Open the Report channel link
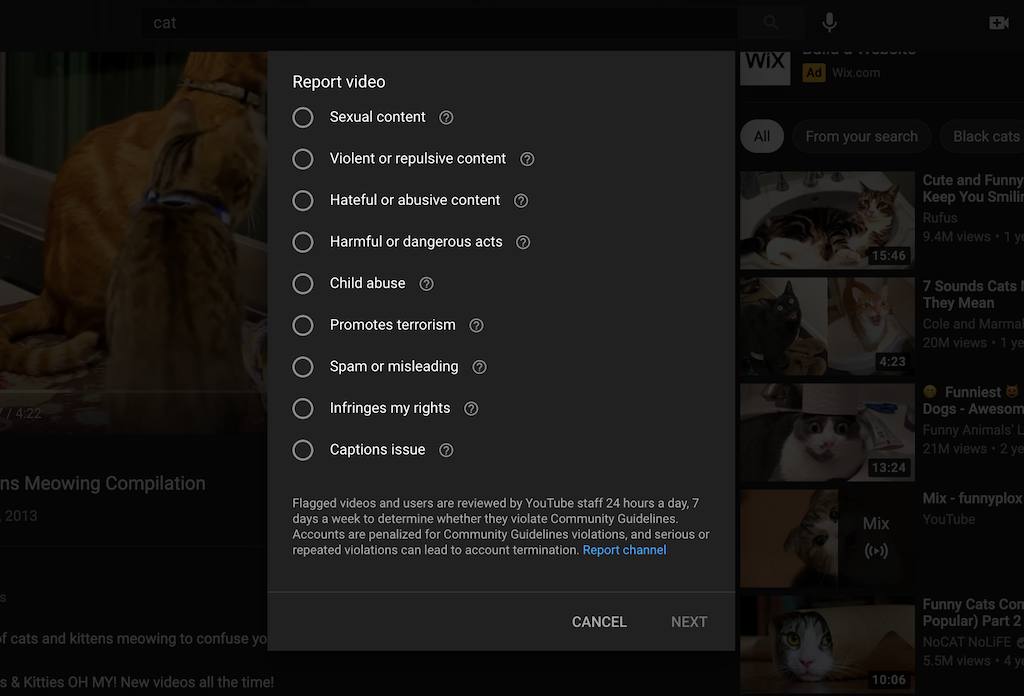The image size is (1024, 696). [x=624, y=550]
